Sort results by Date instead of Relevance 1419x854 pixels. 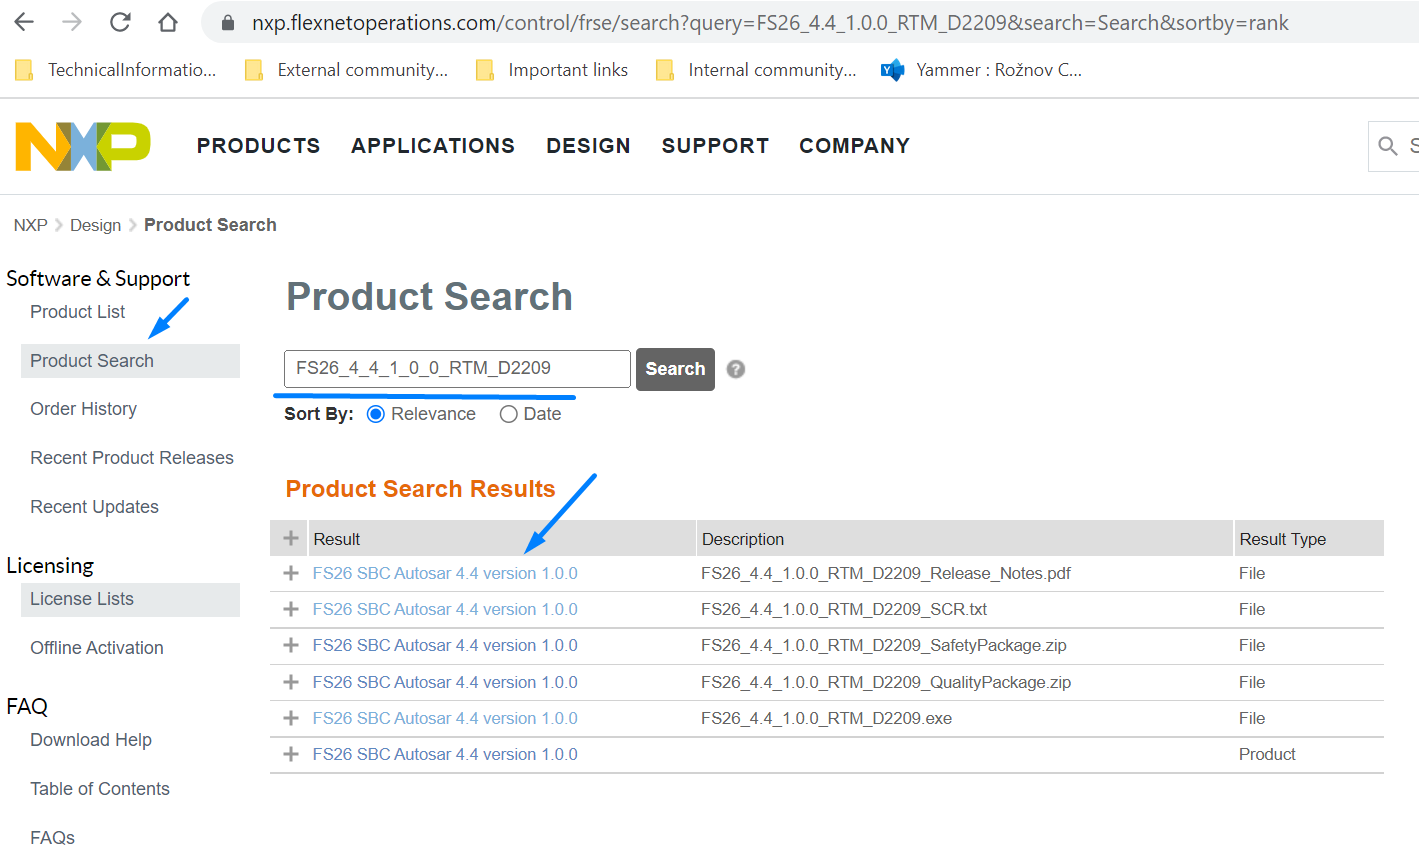pos(508,413)
